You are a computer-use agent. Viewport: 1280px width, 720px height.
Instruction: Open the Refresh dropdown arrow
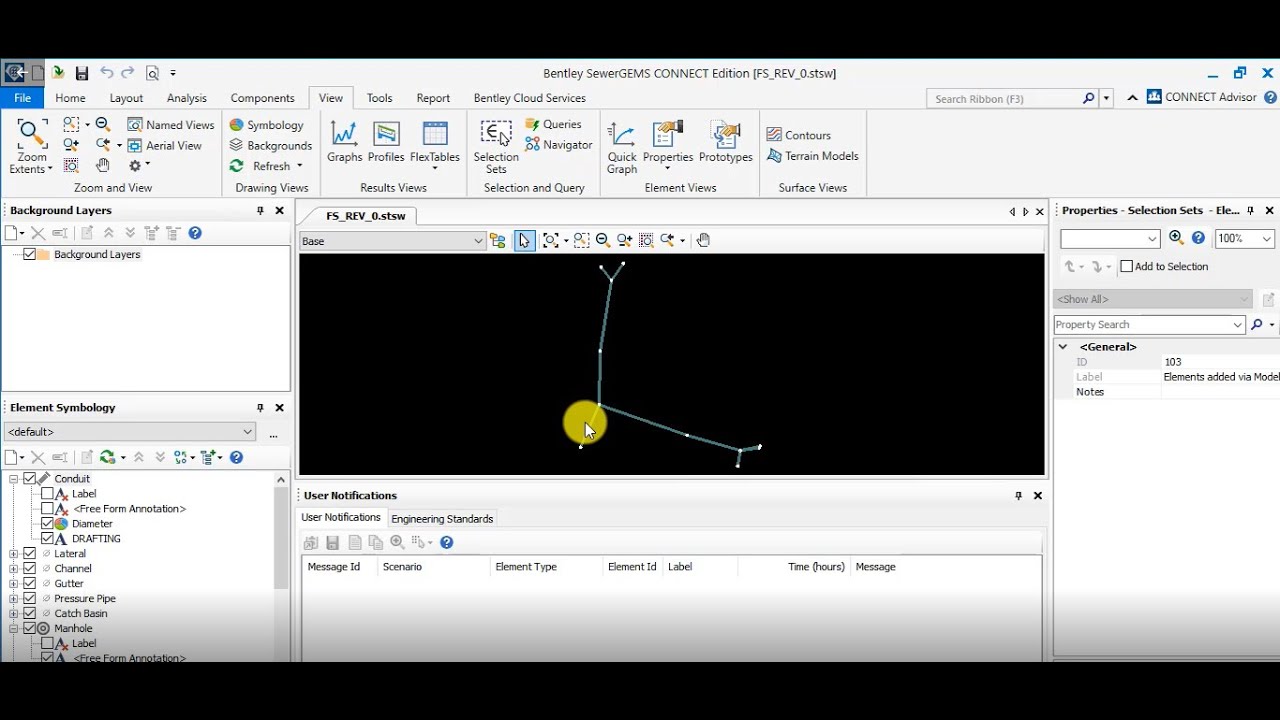[299, 166]
